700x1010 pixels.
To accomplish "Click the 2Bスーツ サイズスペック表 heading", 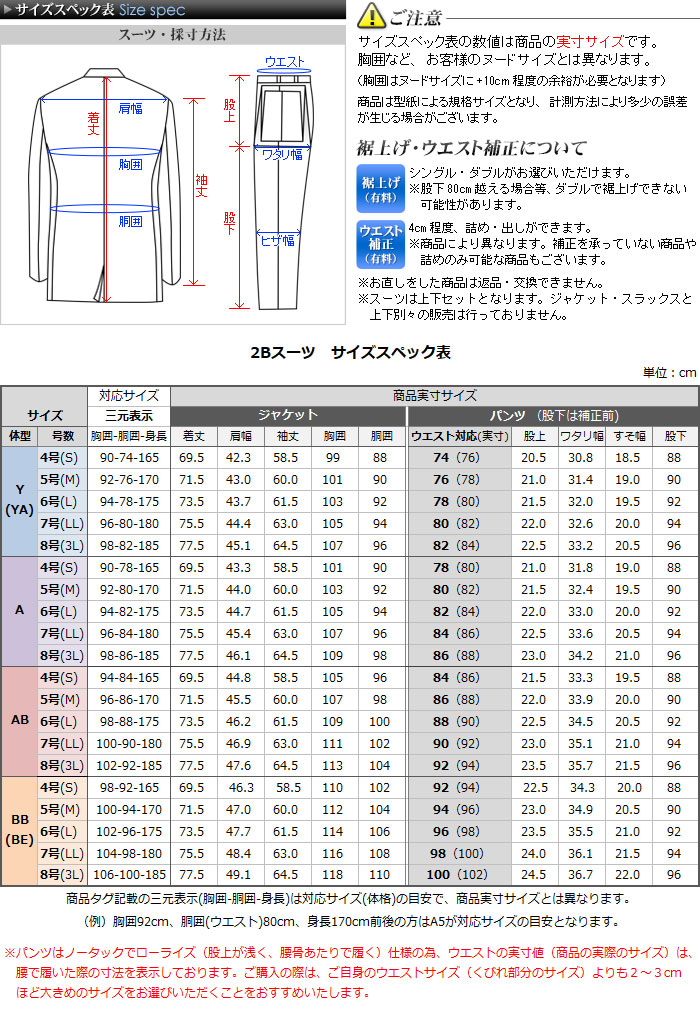I will pos(349,353).
